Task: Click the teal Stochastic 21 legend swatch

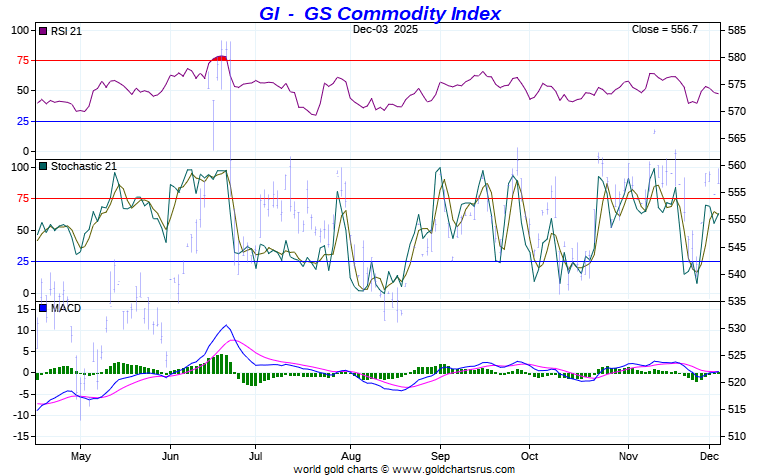Action: click(42, 166)
